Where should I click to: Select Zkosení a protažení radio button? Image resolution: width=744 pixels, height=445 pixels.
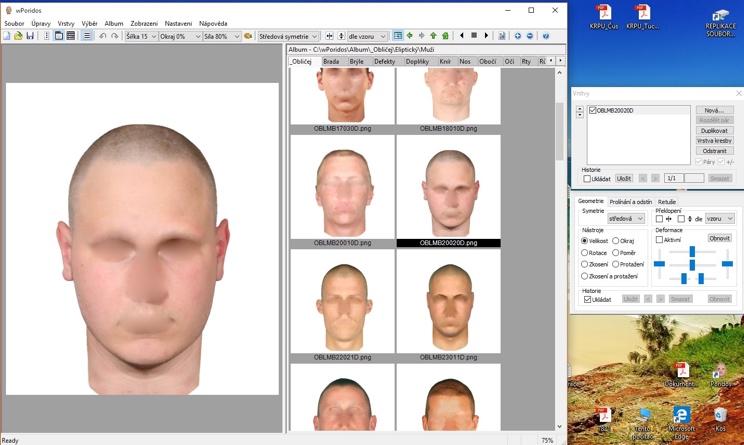585,276
